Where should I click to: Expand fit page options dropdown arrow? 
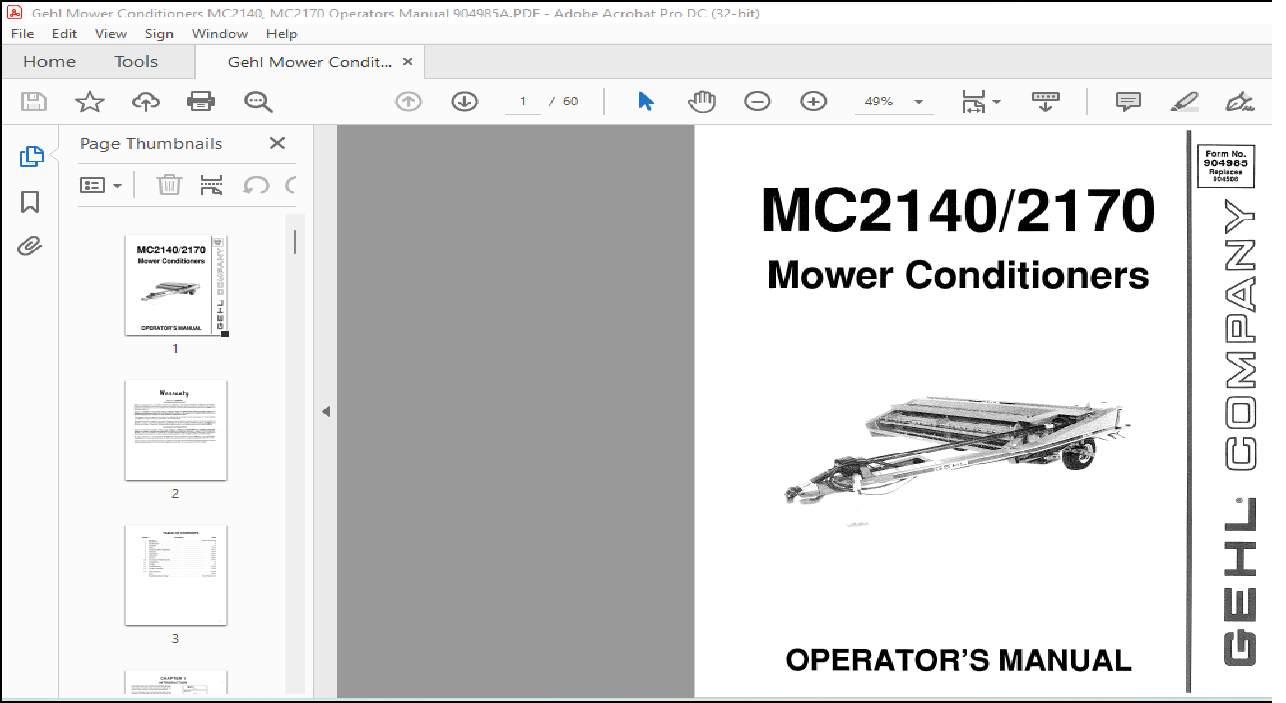point(996,102)
